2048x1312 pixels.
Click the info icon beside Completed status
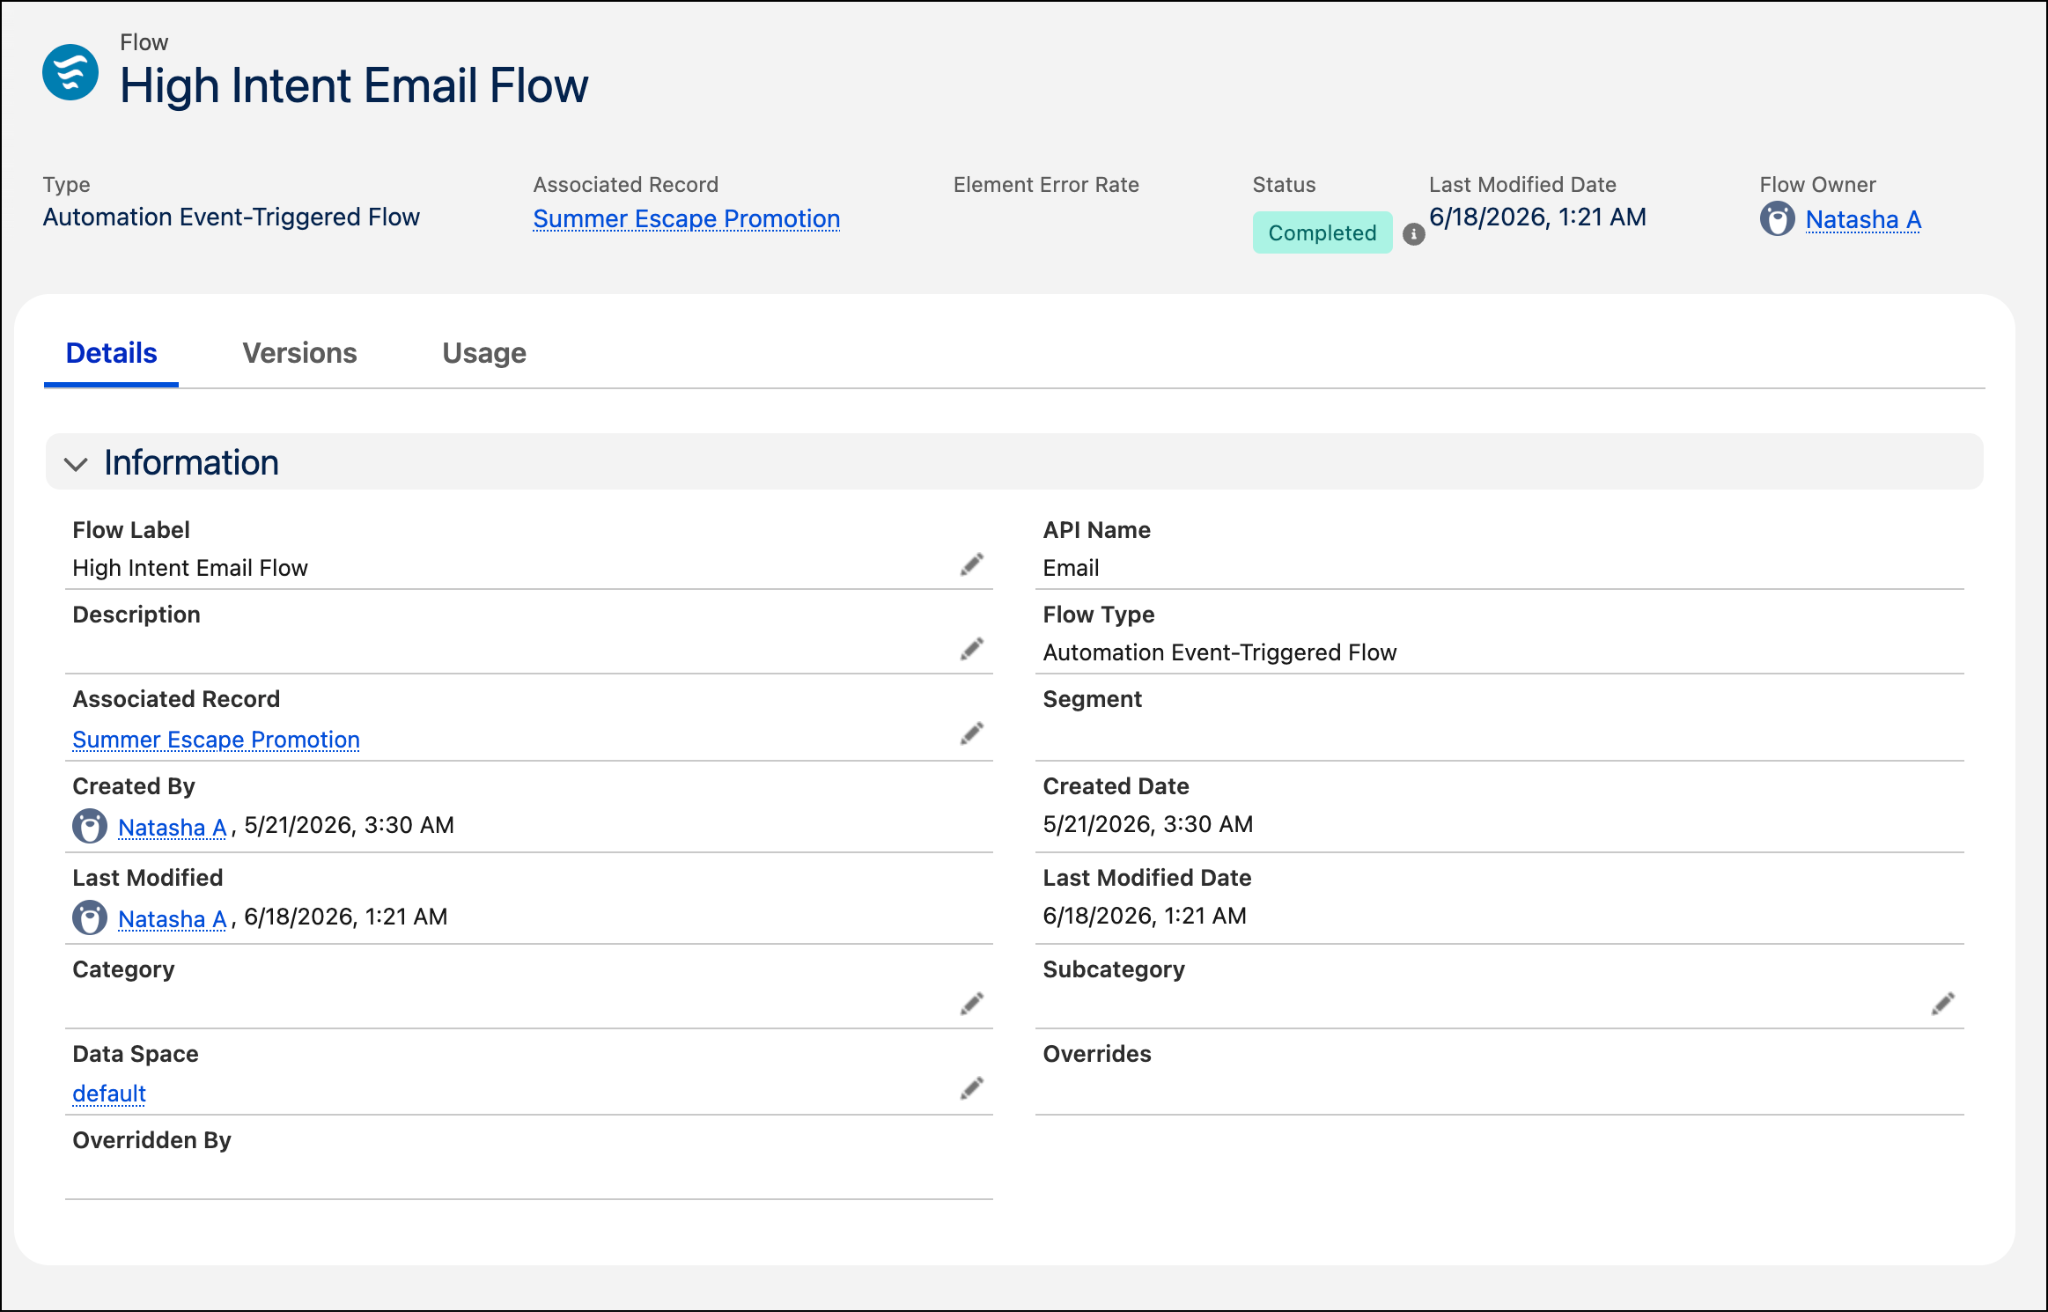1413,234
